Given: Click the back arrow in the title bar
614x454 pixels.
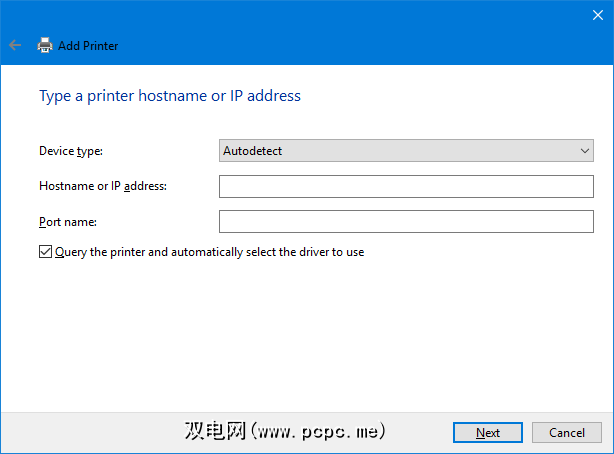Looking at the screenshot, I should (x=15, y=45).
